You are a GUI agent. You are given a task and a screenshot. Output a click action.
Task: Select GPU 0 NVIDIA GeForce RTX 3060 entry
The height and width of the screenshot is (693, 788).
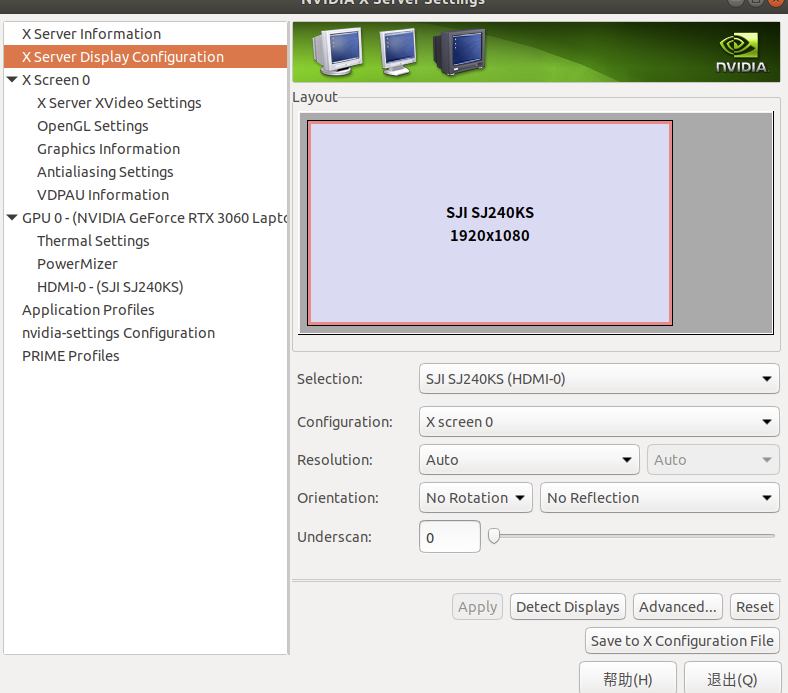pyautogui.click(x=154, y=218)
